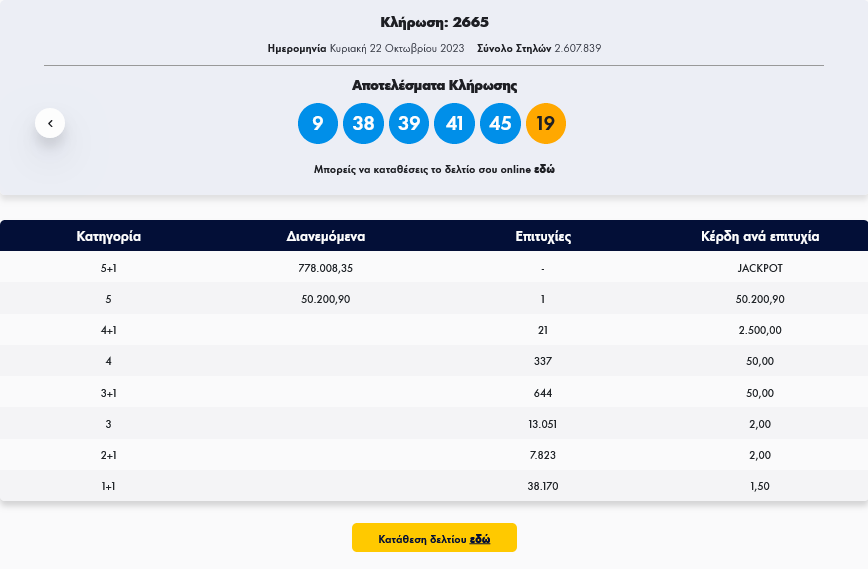Select the 1+1 category row
Image resolution: width=868 pixels, height=569 pixels.
108,486
